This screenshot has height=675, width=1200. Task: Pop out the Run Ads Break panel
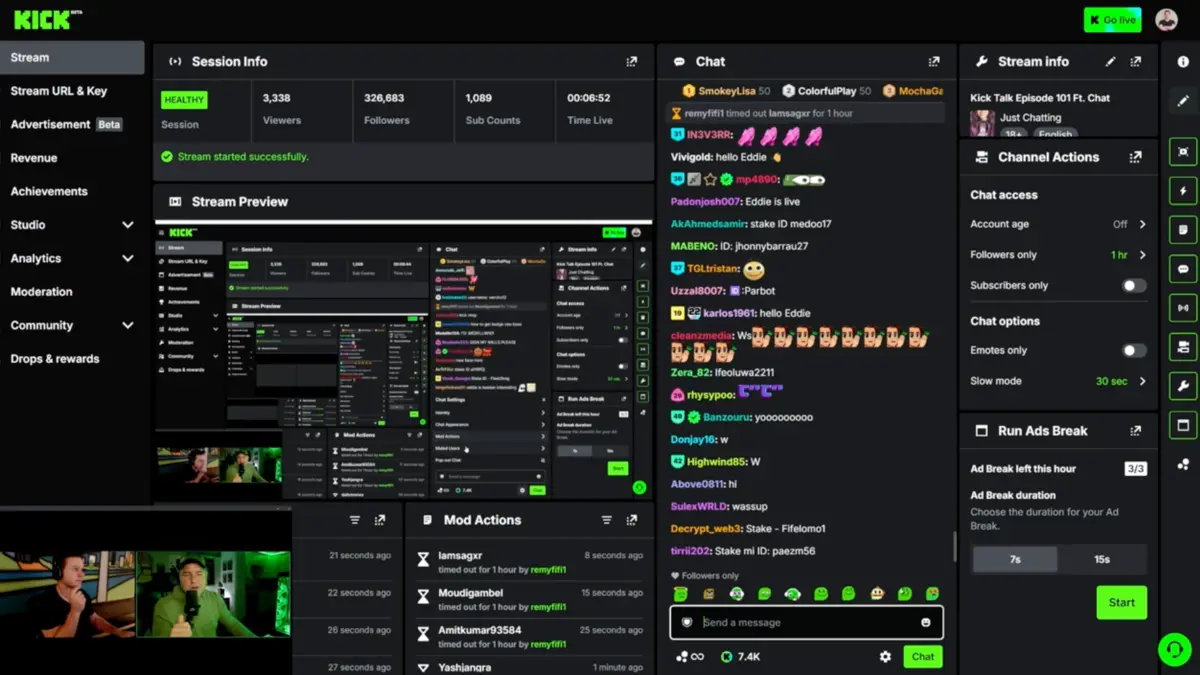pos(1135,431)
